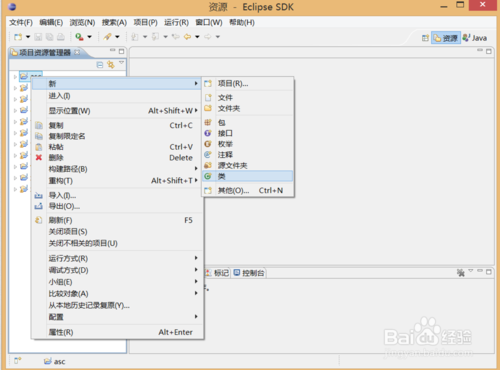The height and width of the screenshot is (370, 500).
Task: Select 进入(I) in the context menu
Action: point(117,96)
